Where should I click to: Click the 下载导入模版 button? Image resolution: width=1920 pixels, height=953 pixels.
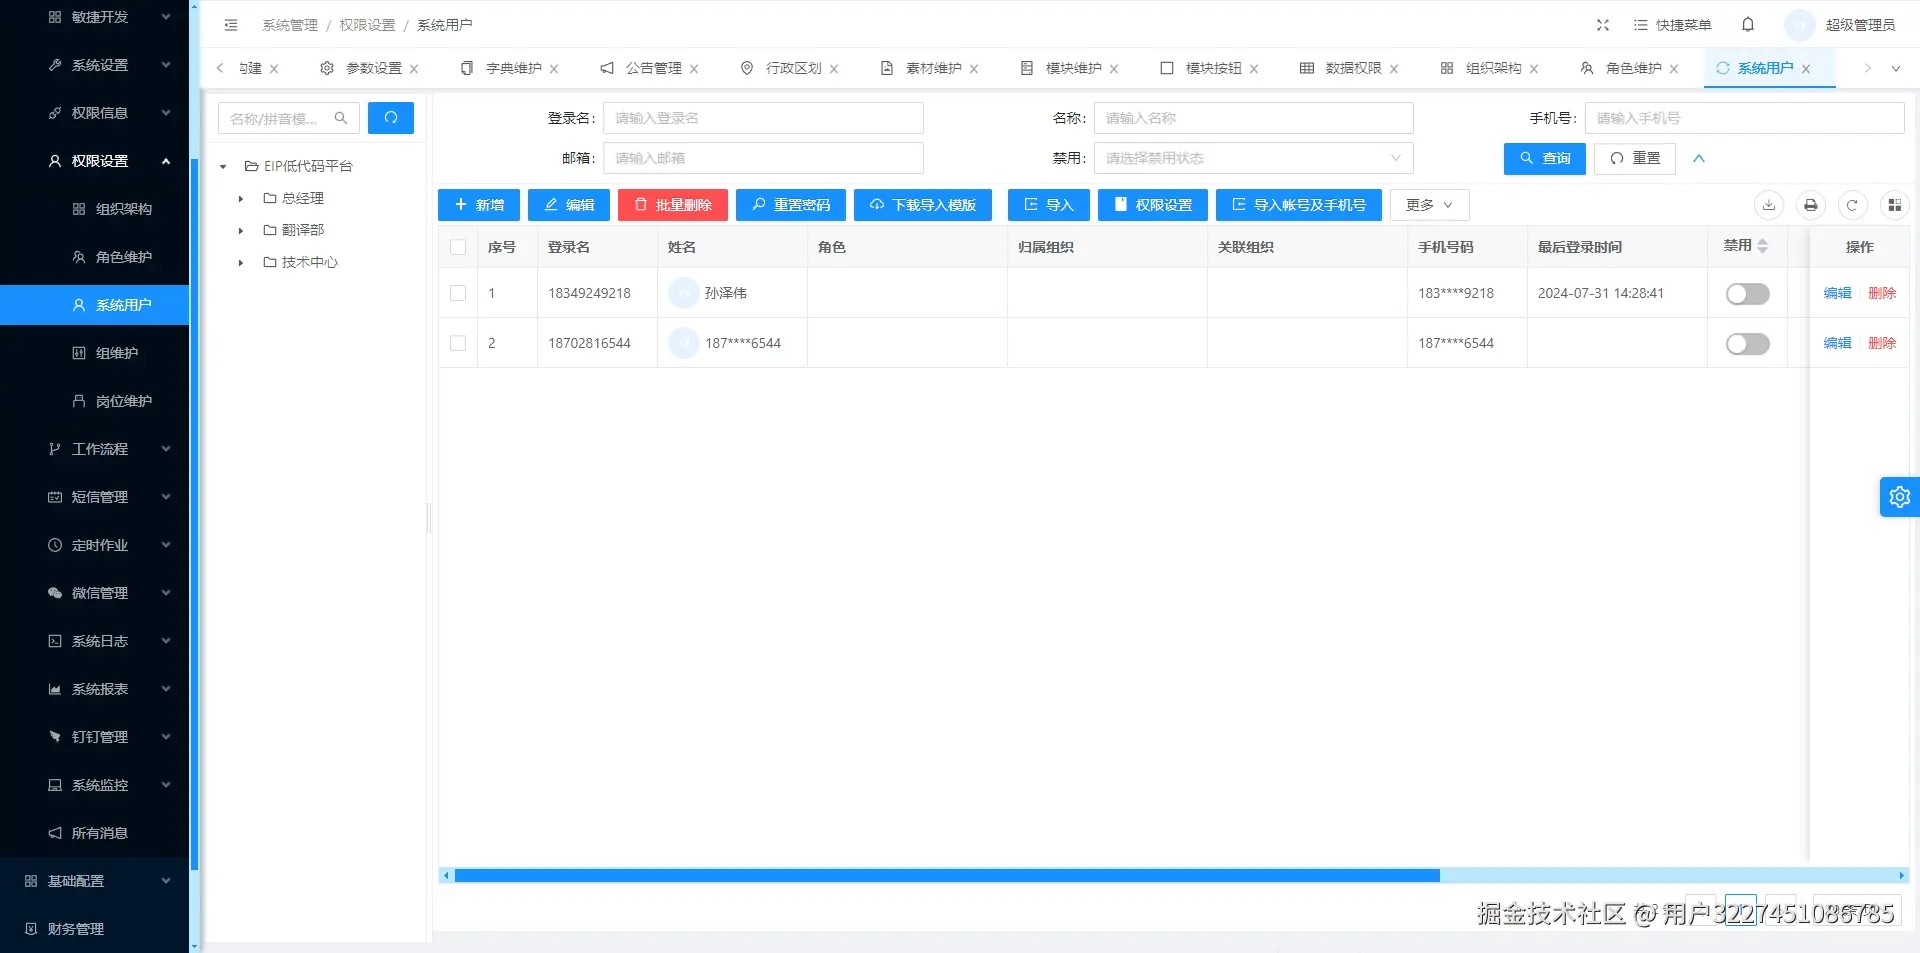pyautogui.click(x=923, y=205)
